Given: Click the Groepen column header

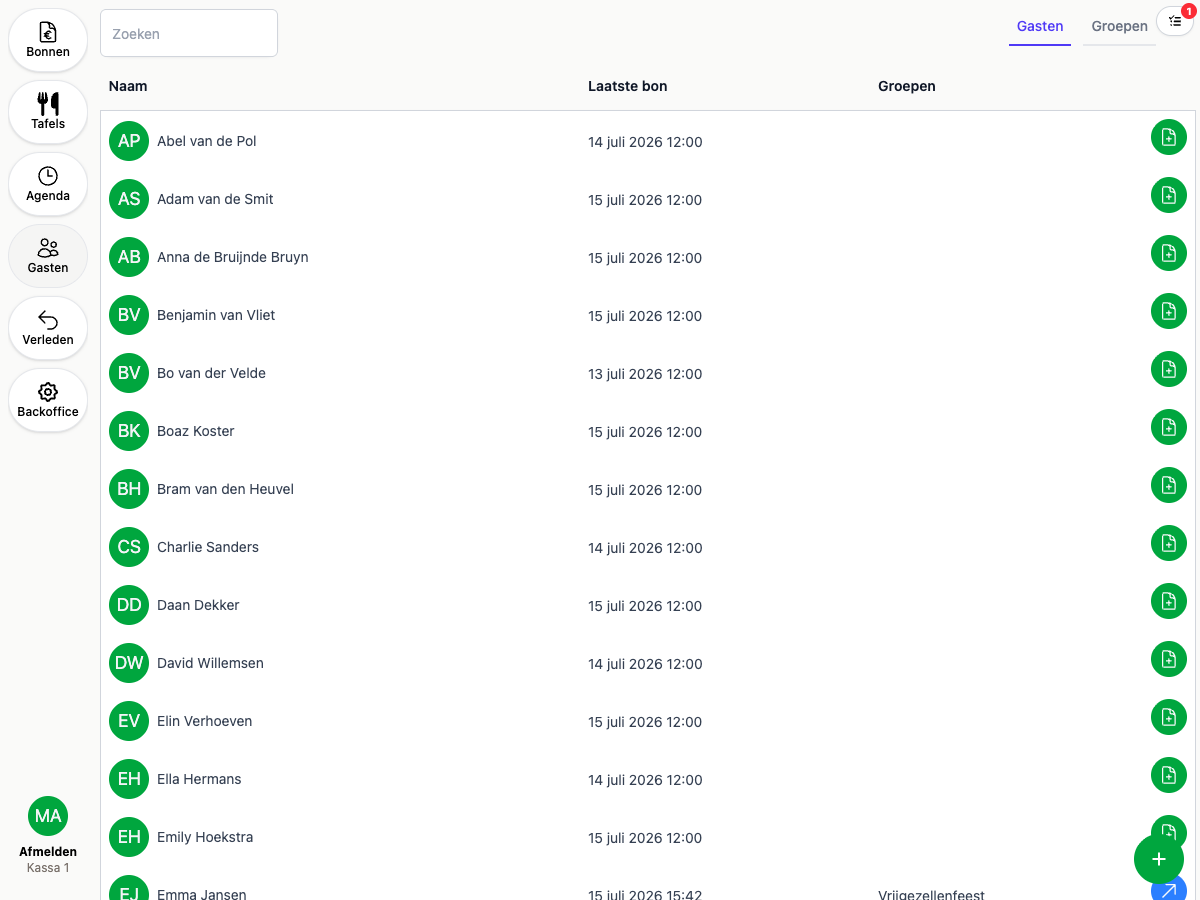Looking at the screenshot, I should (907, 86).
